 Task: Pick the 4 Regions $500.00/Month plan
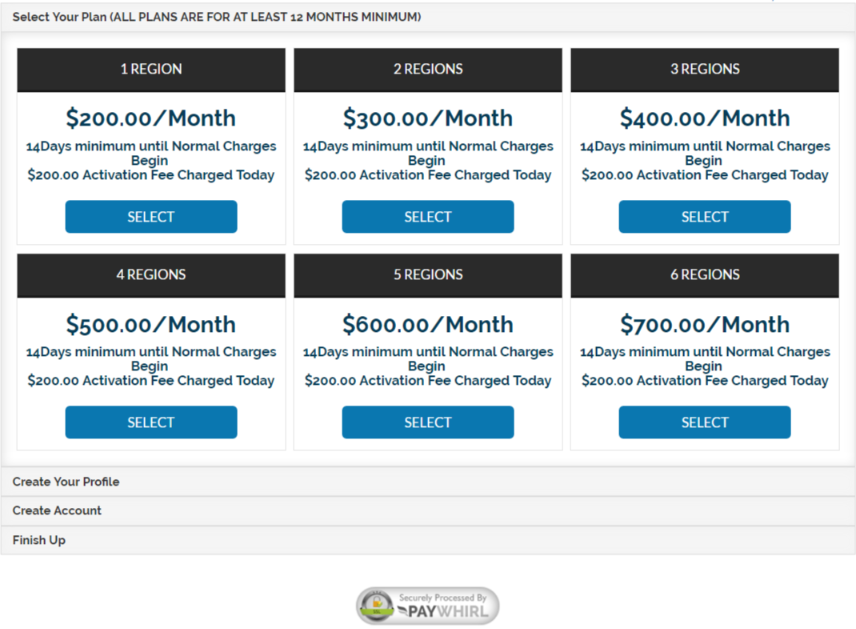coord(151,422)
